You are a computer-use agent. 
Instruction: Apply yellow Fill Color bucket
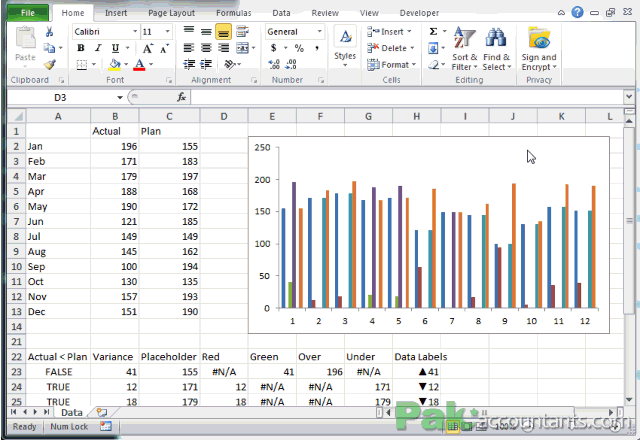pos(115,64)
